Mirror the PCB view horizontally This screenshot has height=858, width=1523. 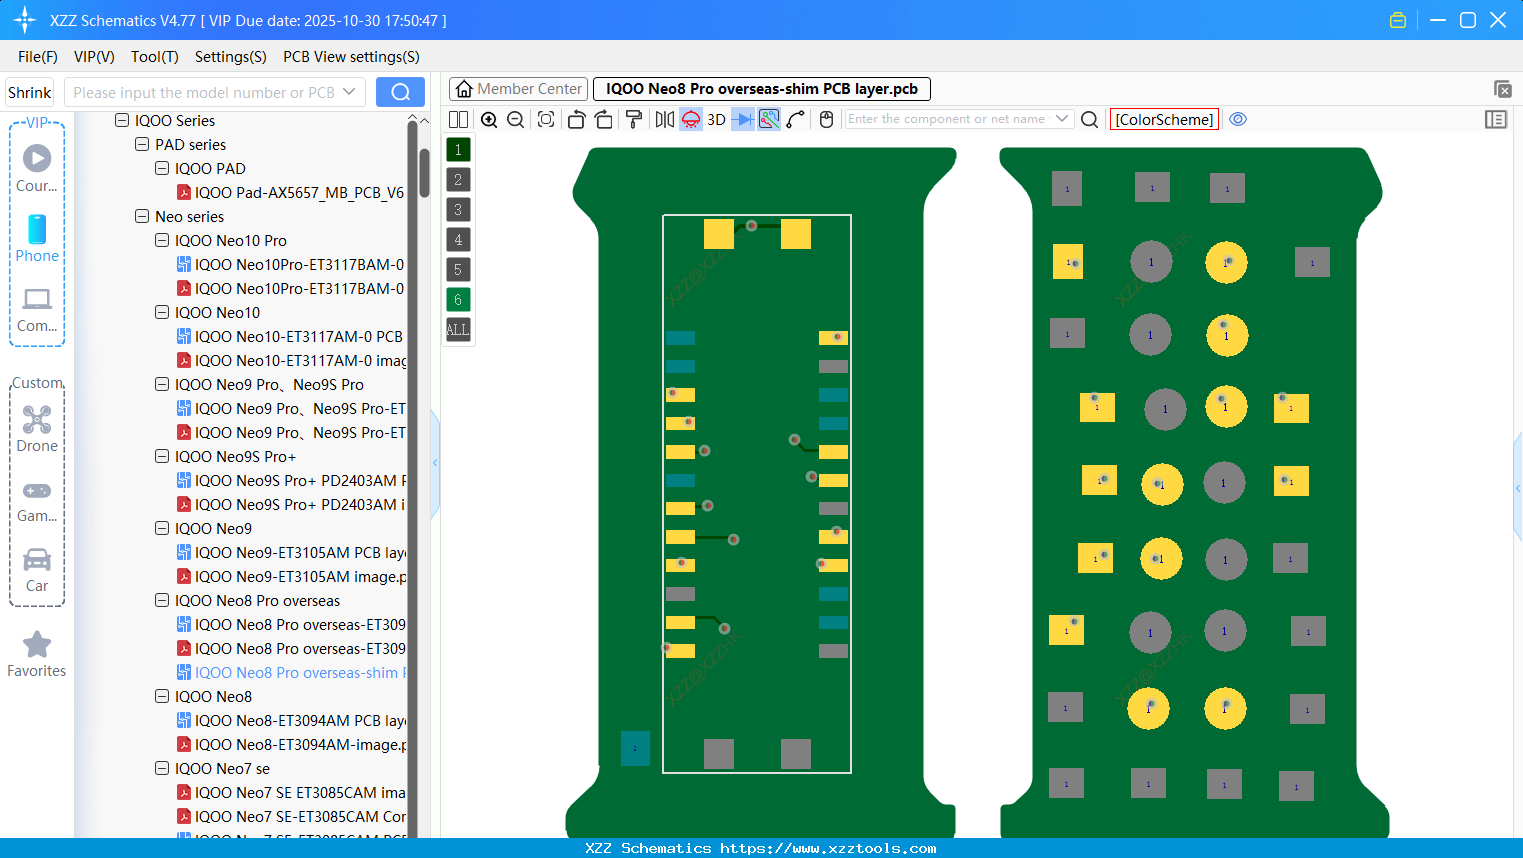pos(665,120)
